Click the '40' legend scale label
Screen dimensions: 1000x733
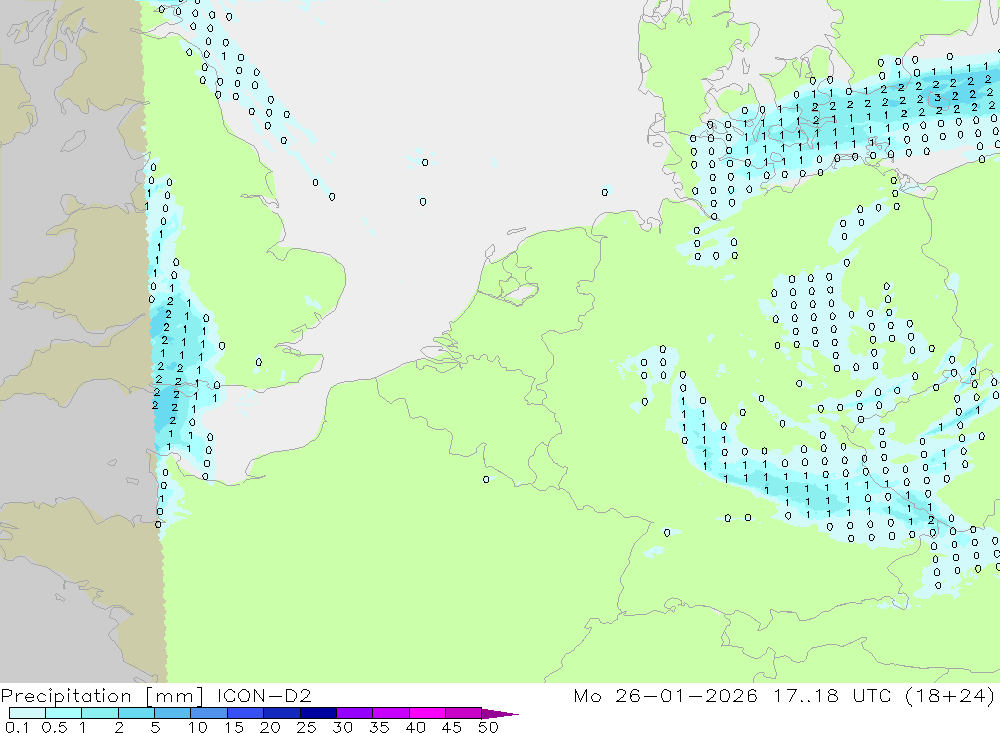(415, 727)
